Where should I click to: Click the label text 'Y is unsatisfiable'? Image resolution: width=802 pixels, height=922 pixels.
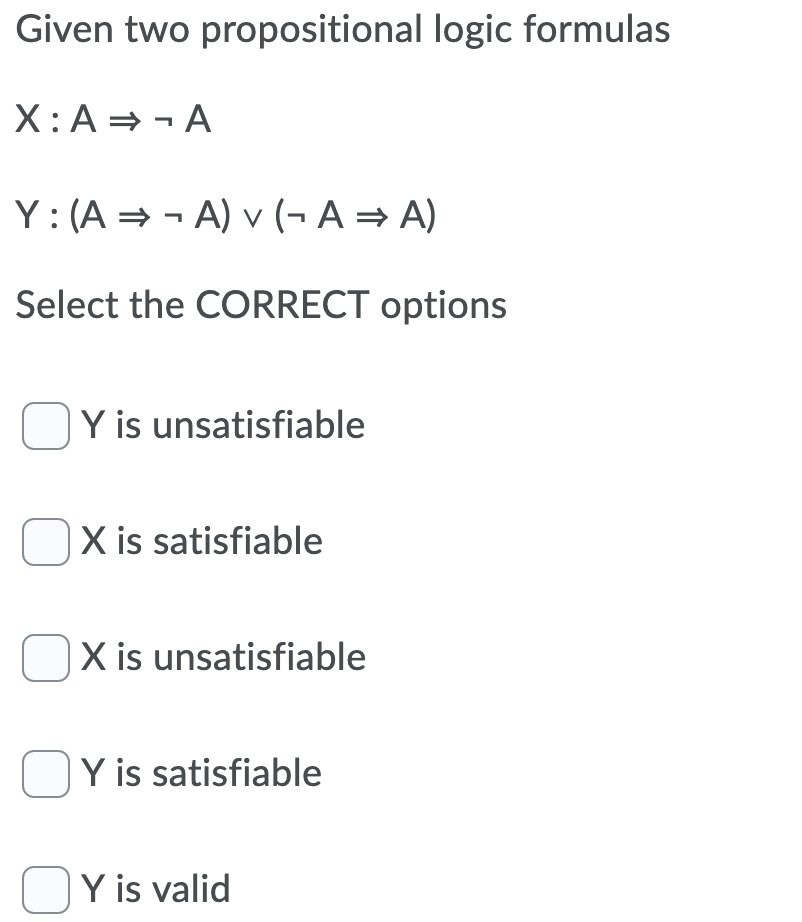[x=221, y=425]
